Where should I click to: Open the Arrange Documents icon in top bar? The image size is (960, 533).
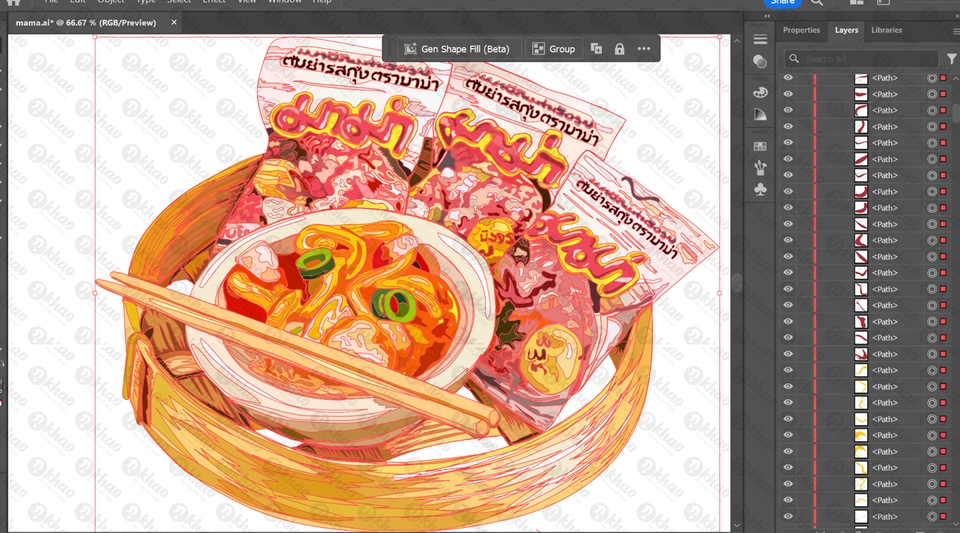click(x=857, y=2)
